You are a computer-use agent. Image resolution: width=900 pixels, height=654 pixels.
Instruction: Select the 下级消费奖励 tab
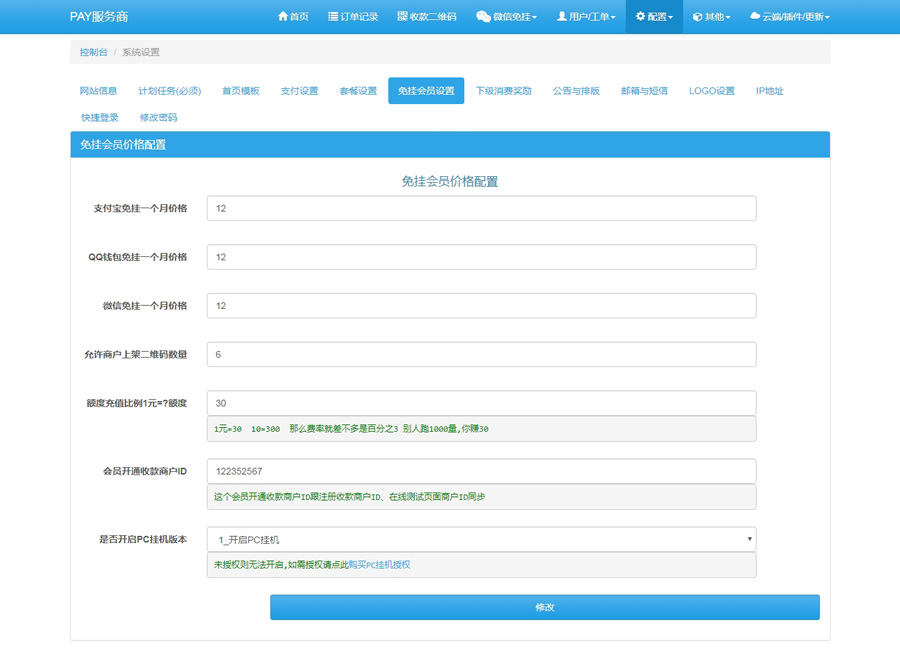point(503,91)
